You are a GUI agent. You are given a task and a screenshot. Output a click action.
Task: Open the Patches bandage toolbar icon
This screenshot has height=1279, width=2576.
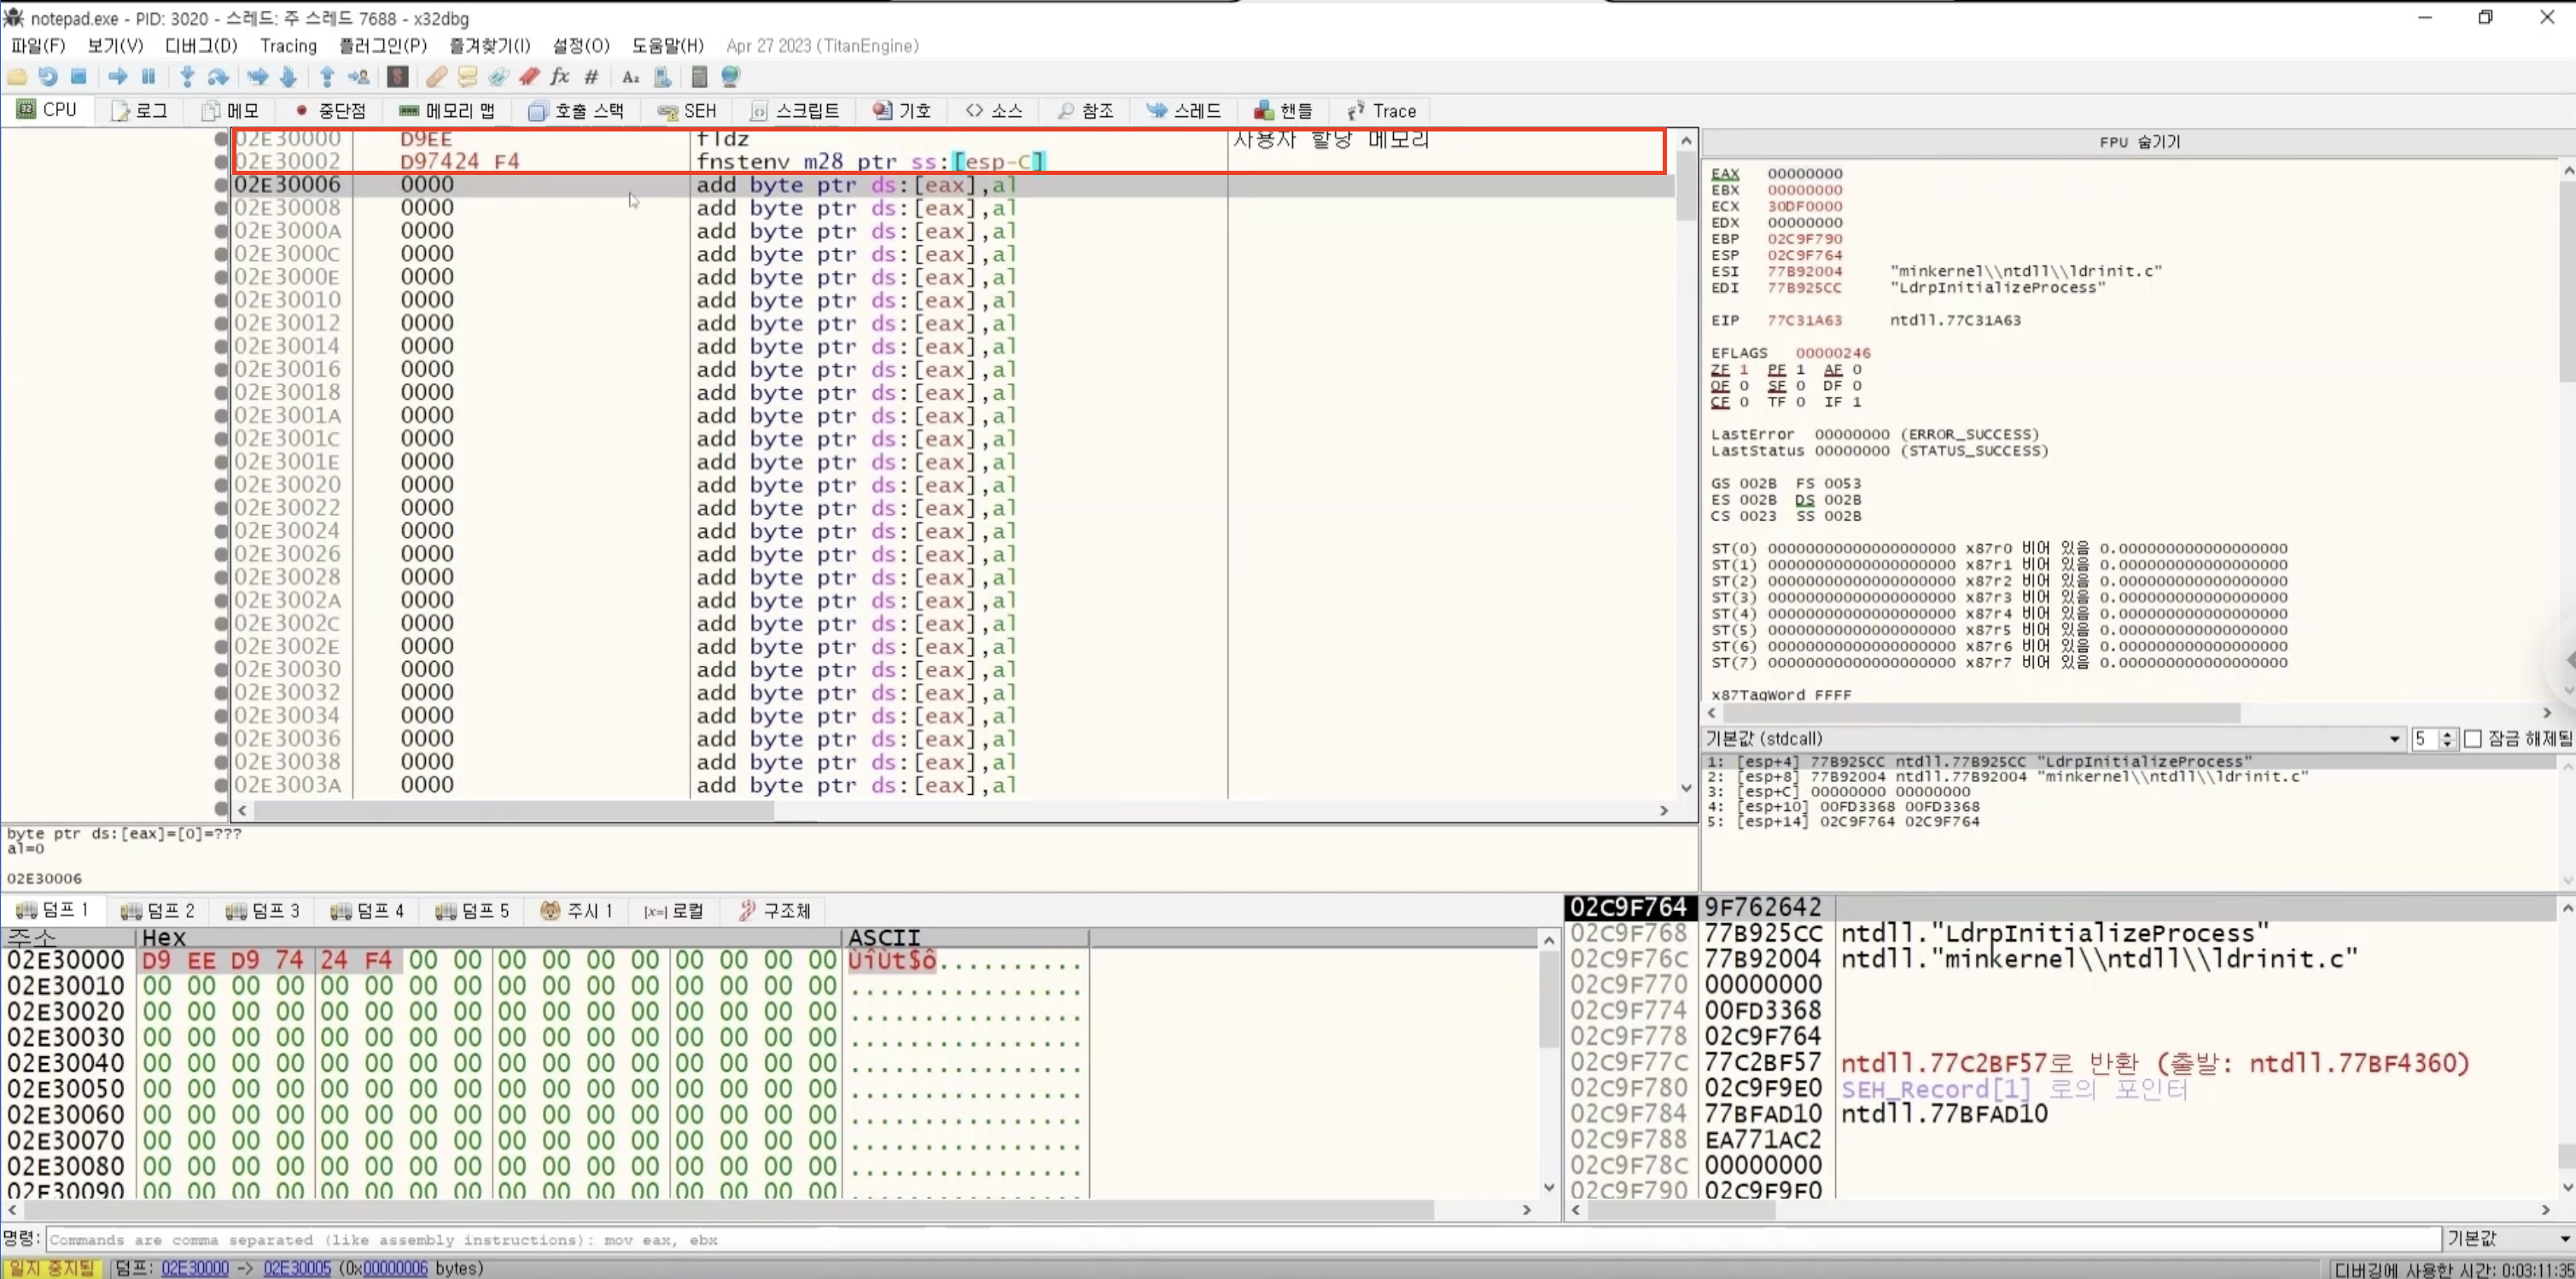436,77
